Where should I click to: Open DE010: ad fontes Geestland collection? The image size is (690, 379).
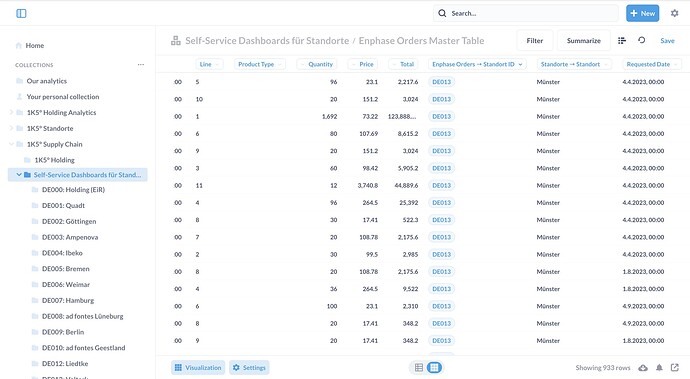pos(84,348)
